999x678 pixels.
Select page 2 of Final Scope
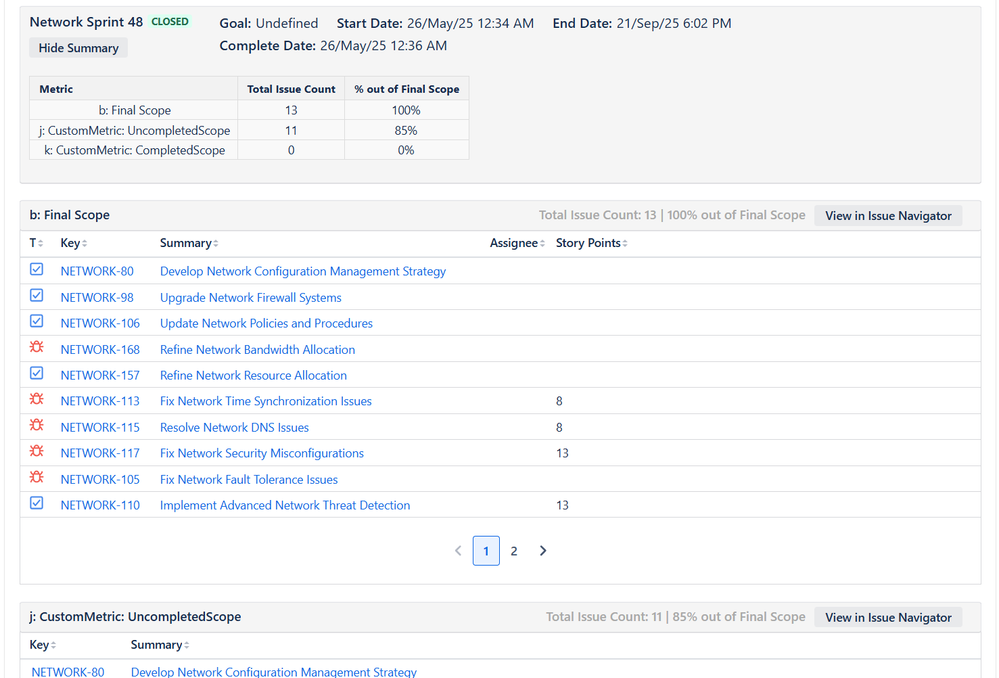pyautogui.click(x=514, y=551)
